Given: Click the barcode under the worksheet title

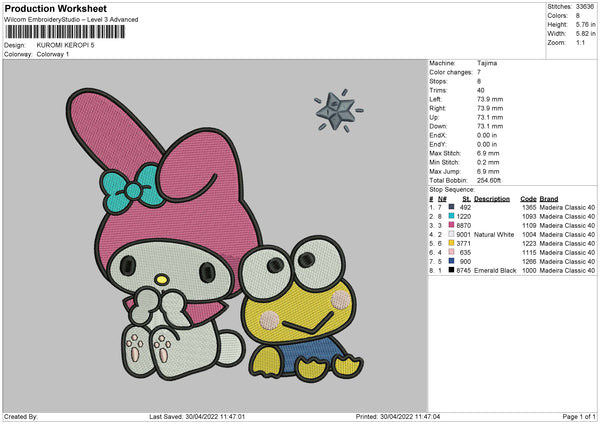Looking at the screenshot, I should [65, 32].
